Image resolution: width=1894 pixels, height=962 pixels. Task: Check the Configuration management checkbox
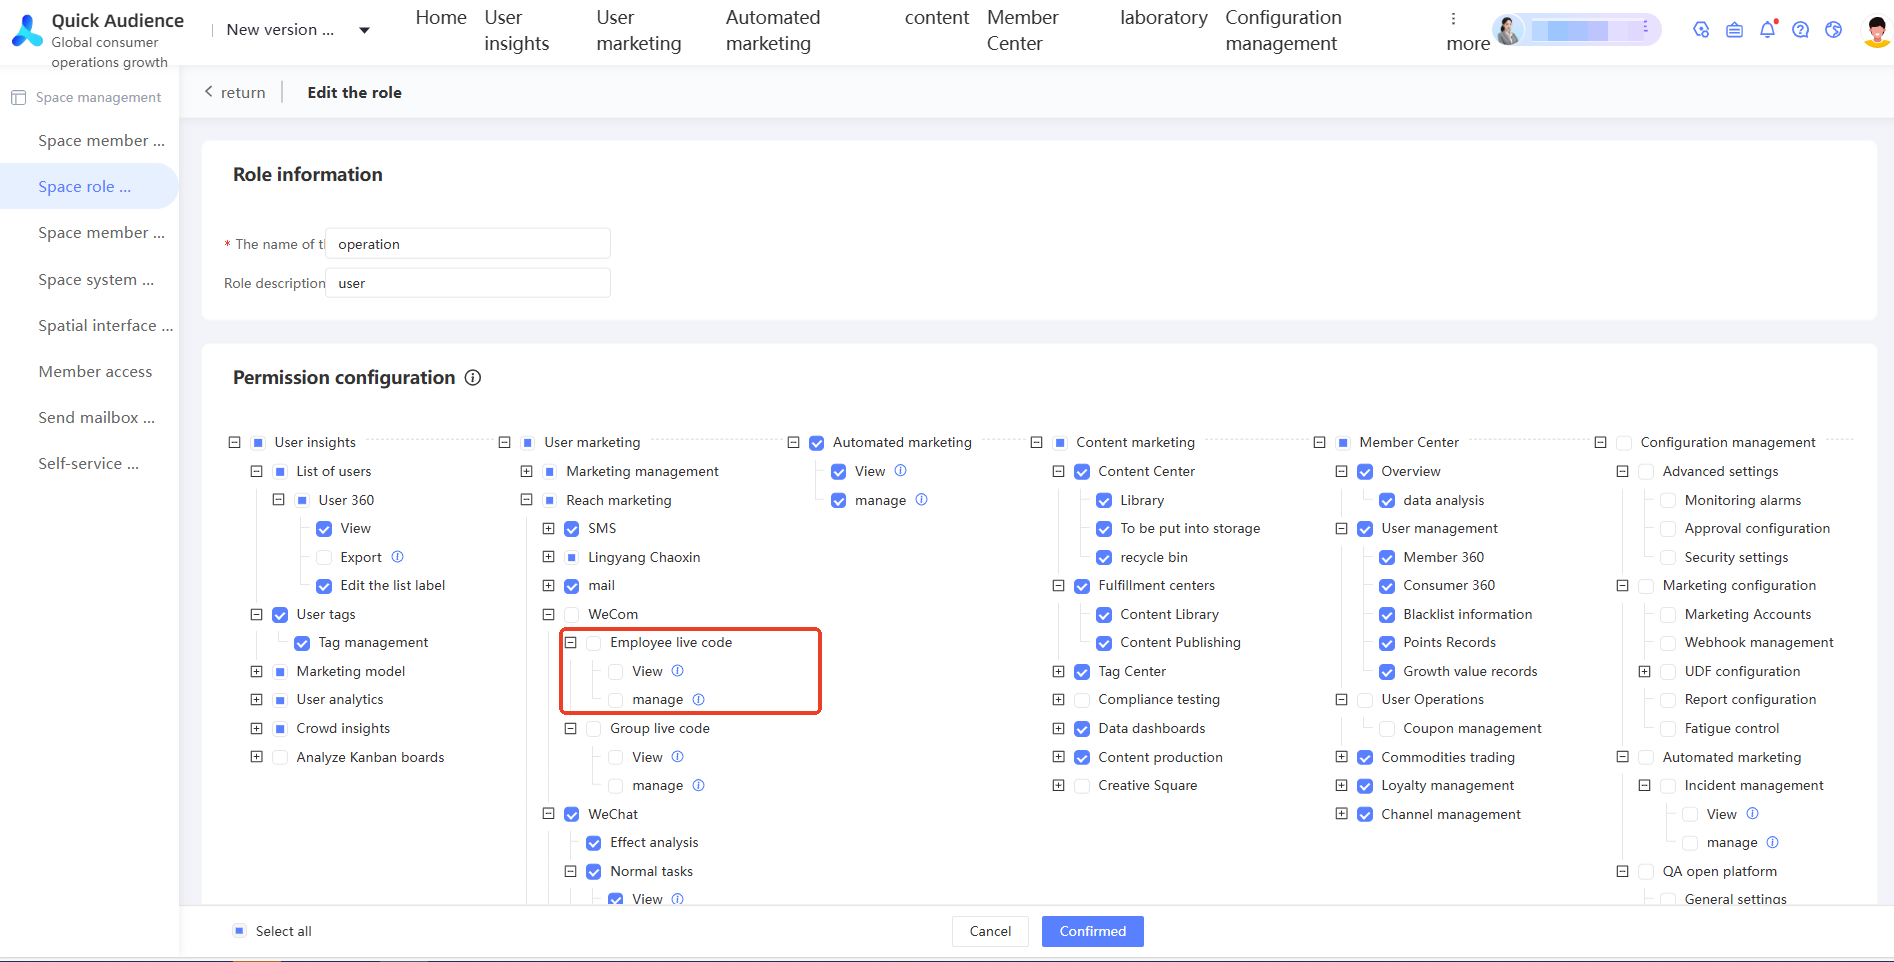click(x=1624, y=442)
